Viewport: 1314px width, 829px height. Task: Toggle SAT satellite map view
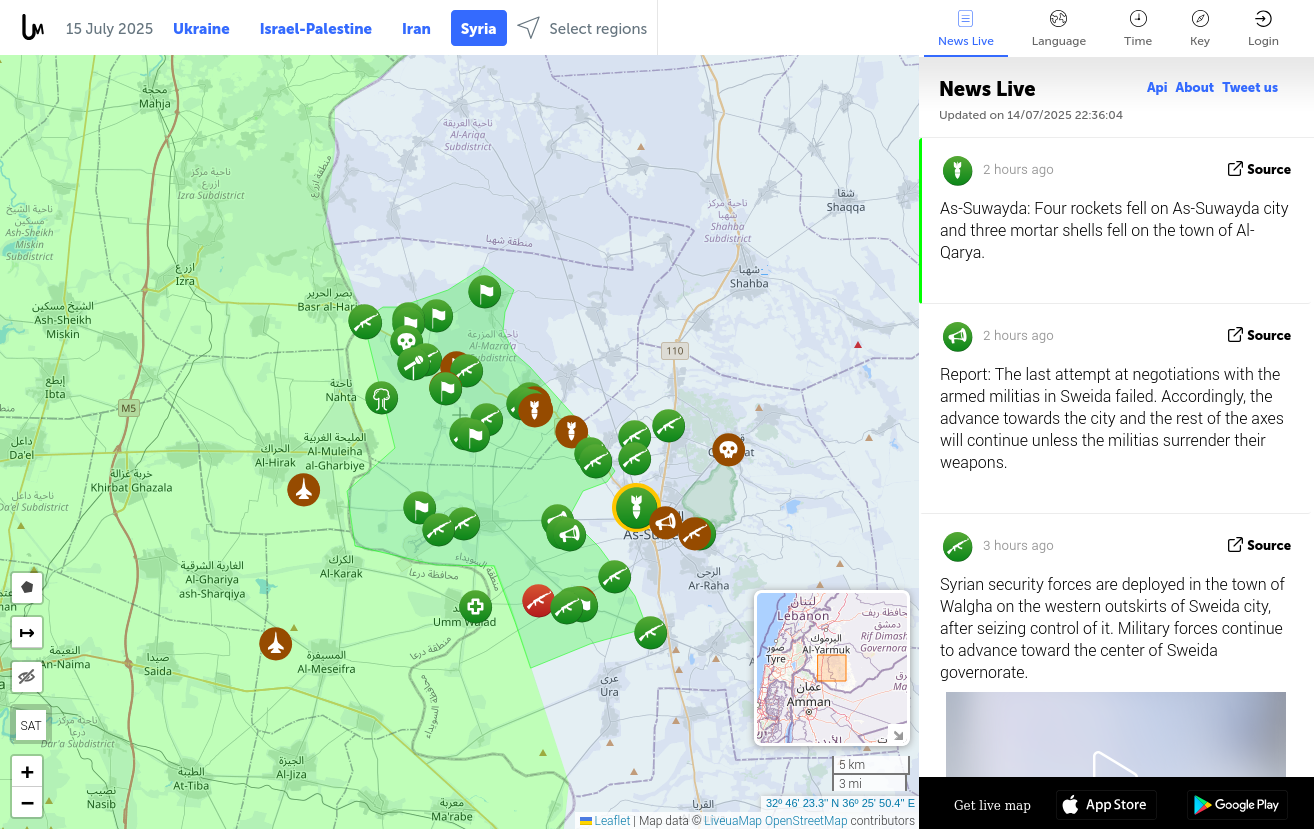pyautogui.click(x=31, y=725)
